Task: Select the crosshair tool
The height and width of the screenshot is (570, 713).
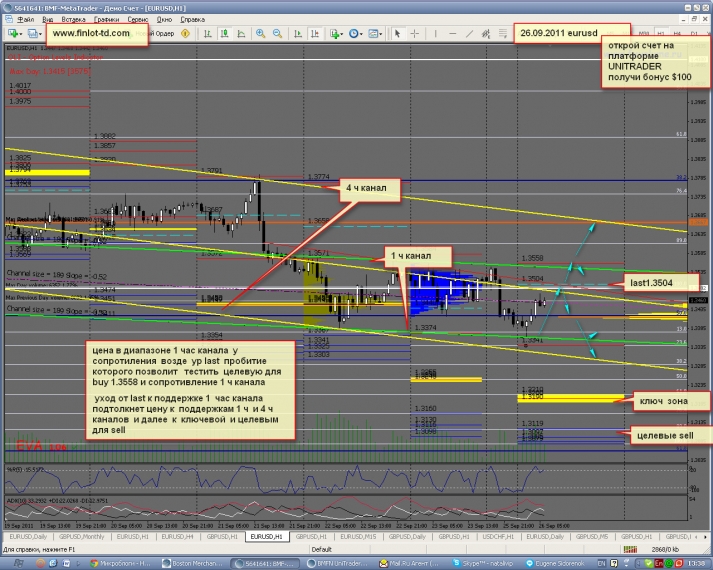Action: click(x=416, y=33)
